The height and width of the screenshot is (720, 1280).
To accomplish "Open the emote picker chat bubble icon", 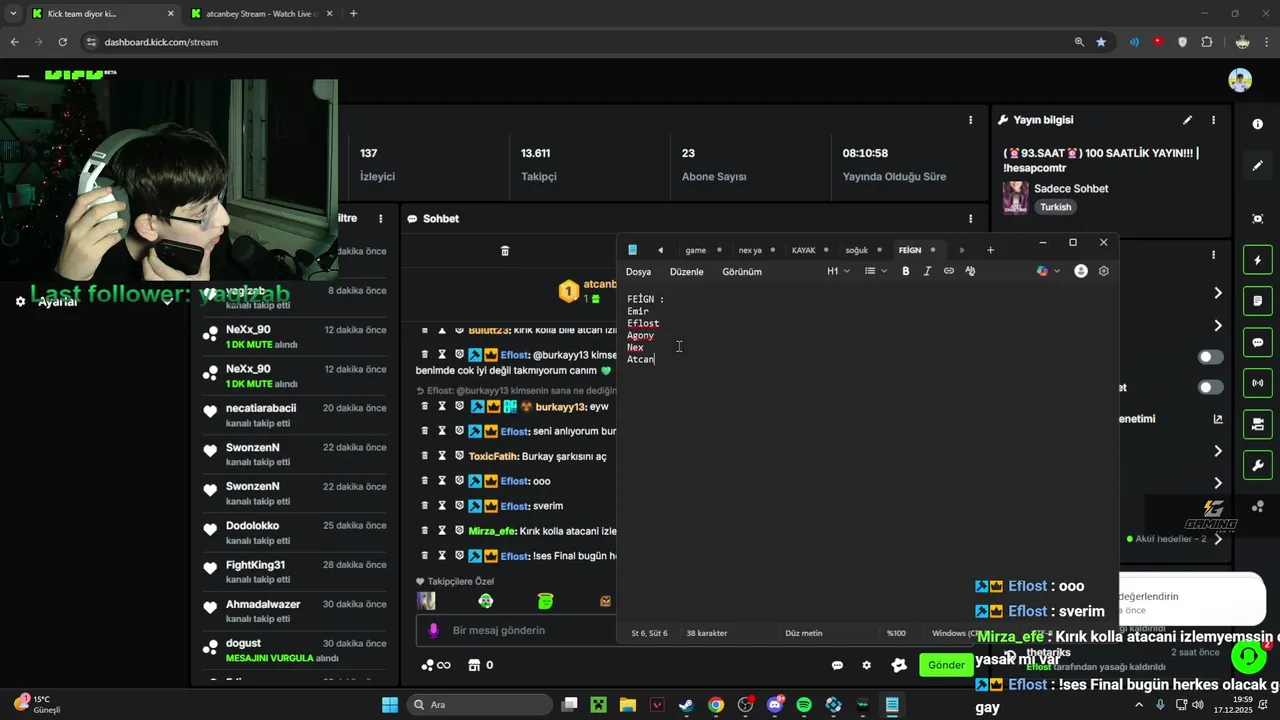I will (x=837, y=665).
